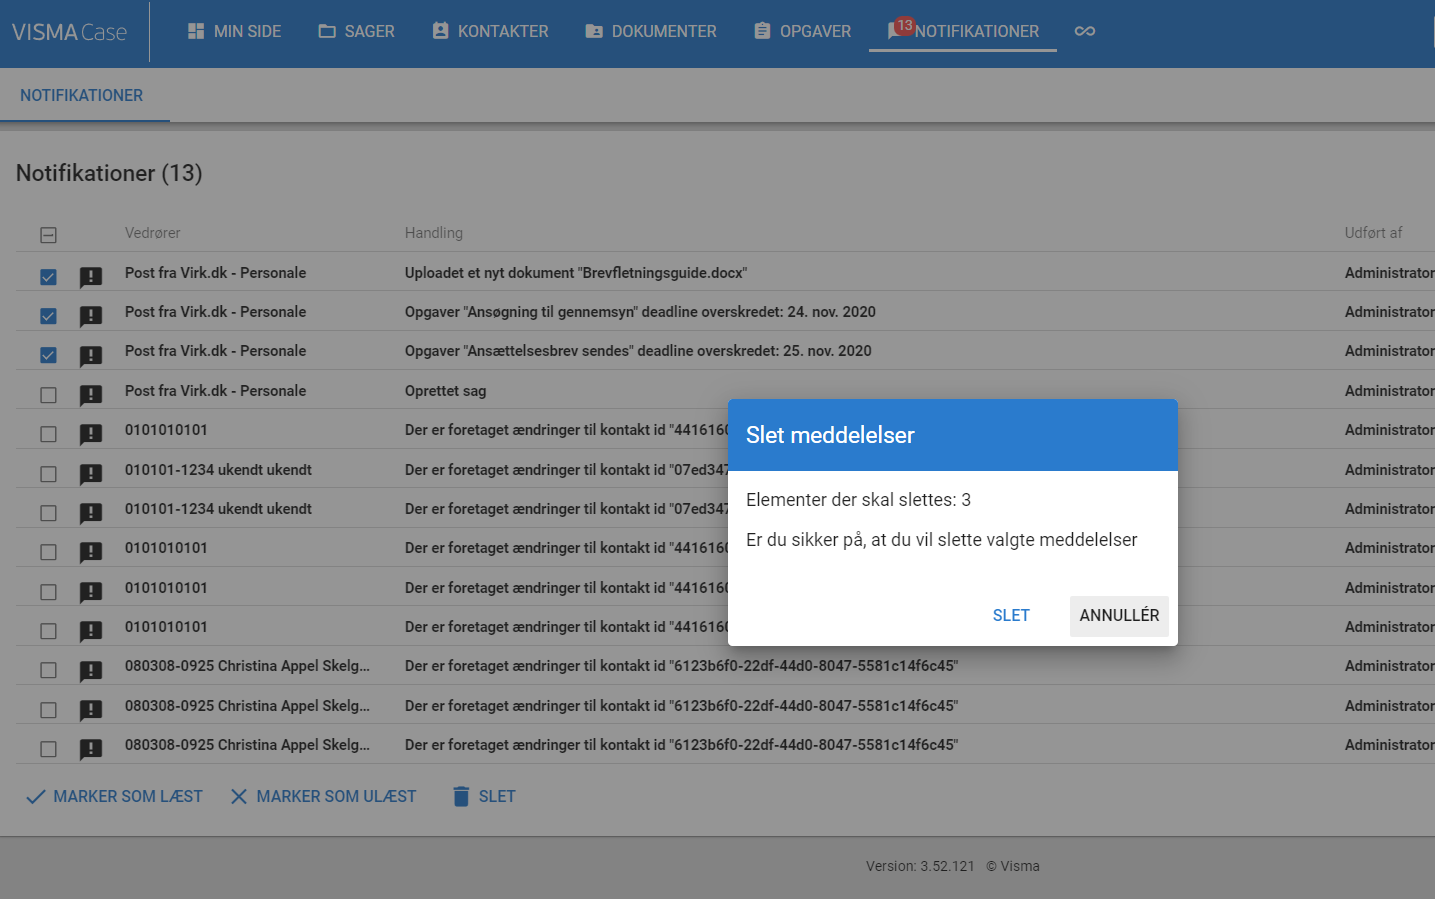Open the SAGER menu

[357, 31]
